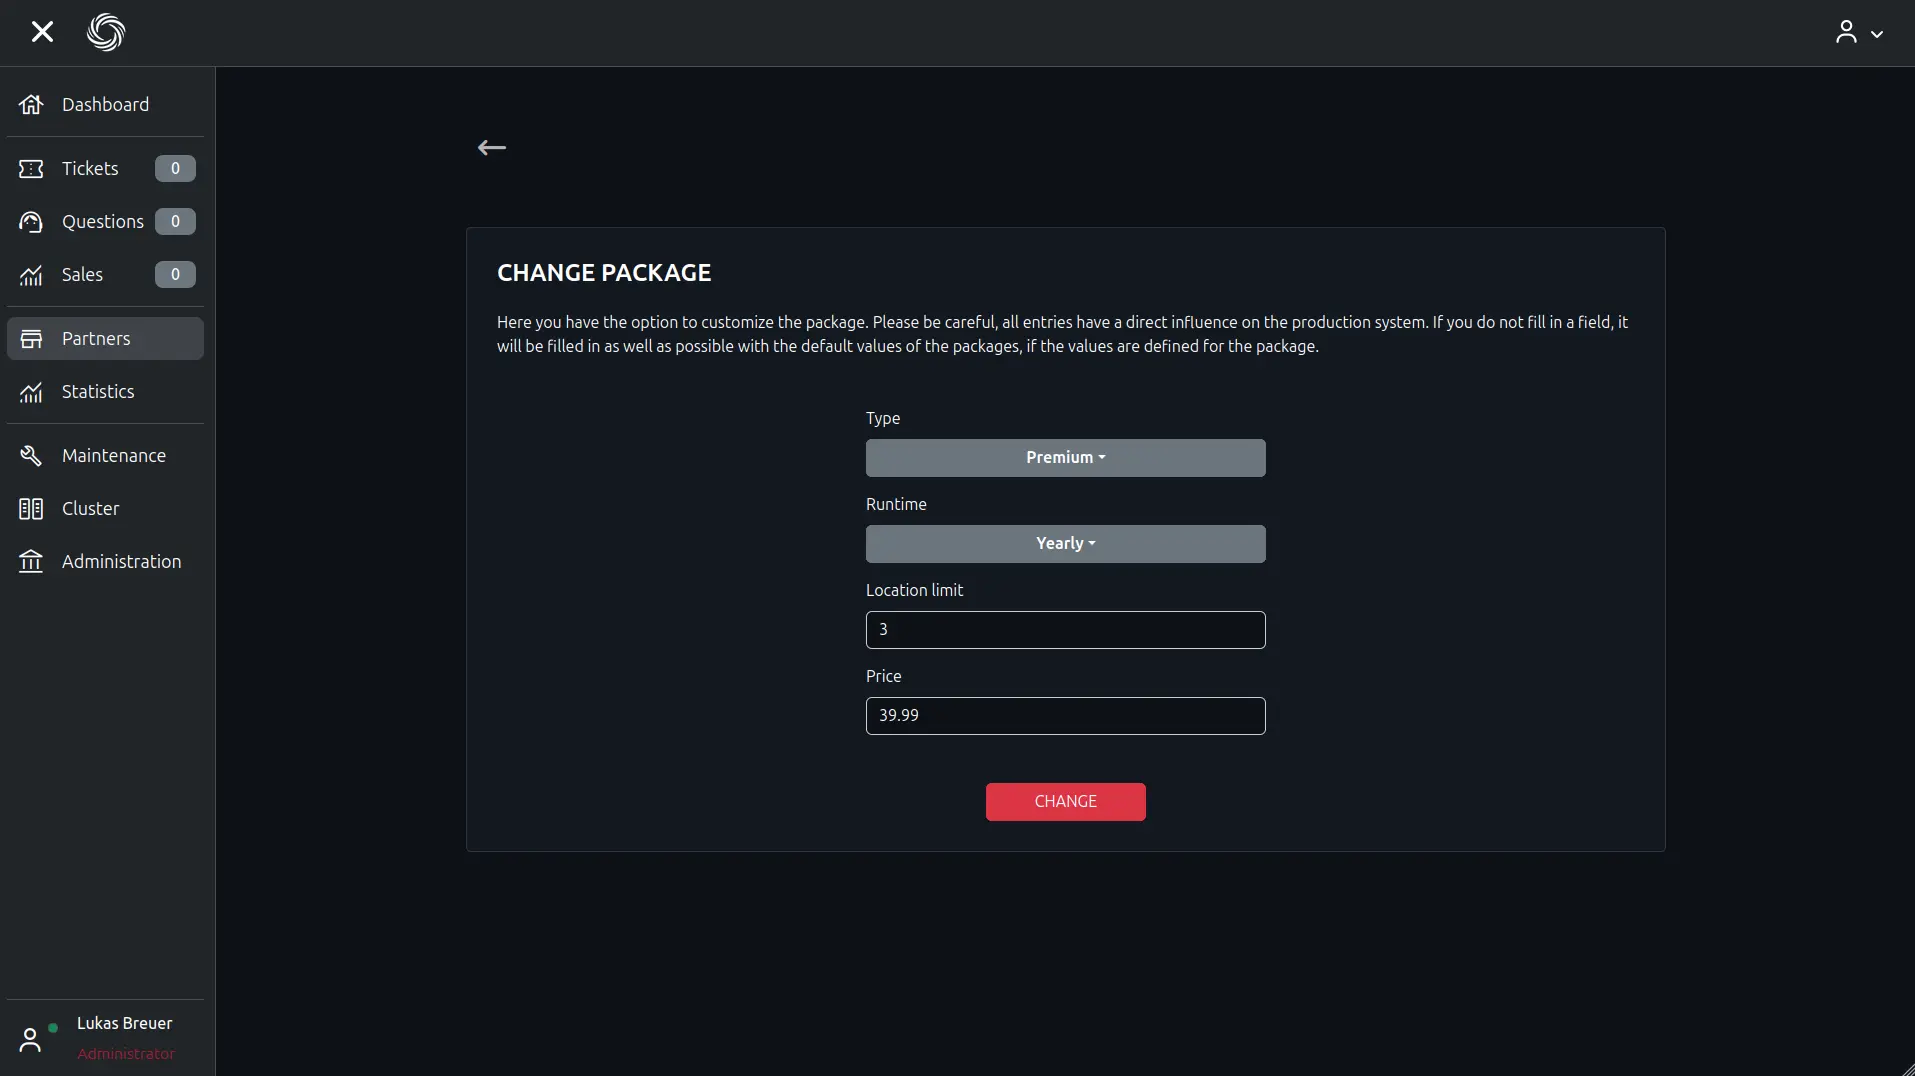Click the Questions headset icon
The width and height of the screenshot is (1915, 1076).
pos(31,222)
